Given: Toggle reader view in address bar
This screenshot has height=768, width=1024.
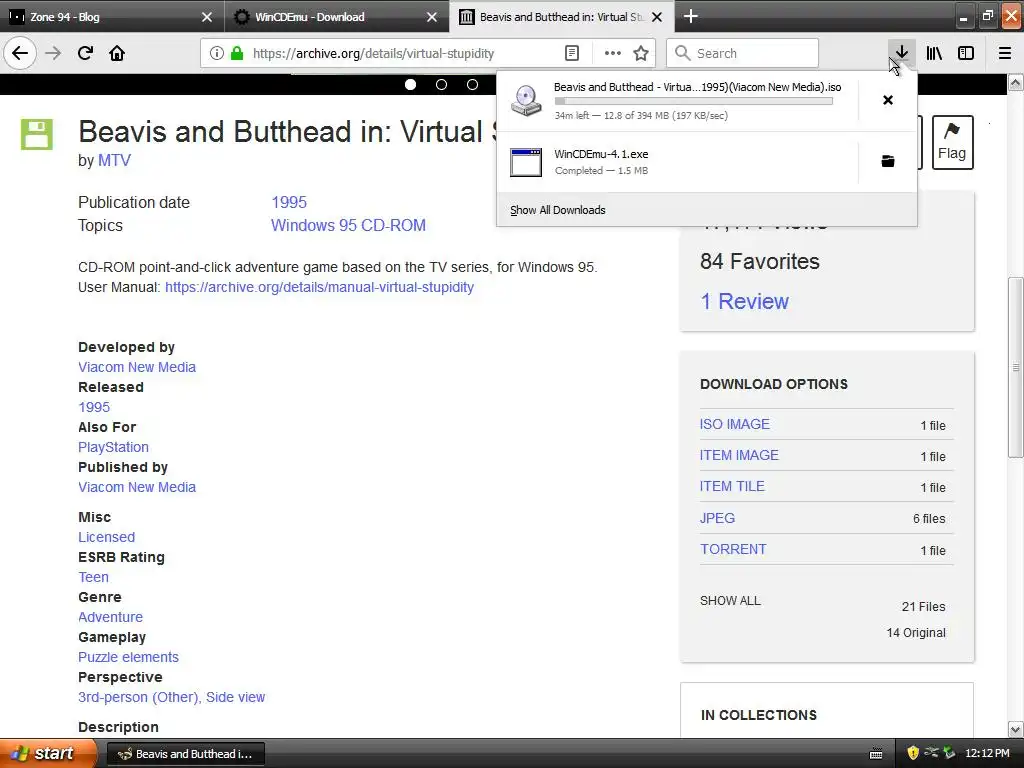Looking at the screenshot, I should coord(571,53).
